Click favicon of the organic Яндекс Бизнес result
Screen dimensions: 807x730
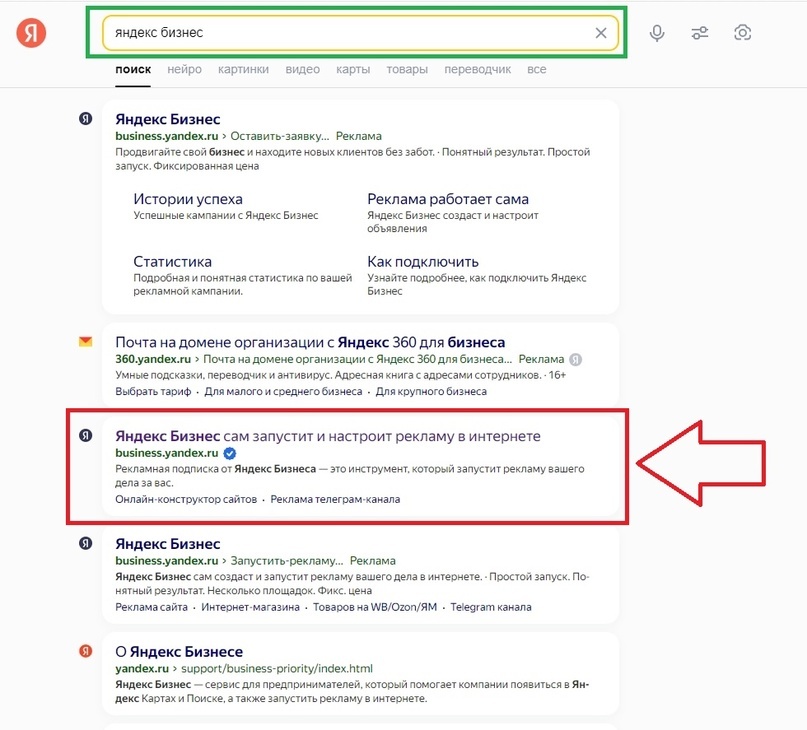[x=85, y=436]
